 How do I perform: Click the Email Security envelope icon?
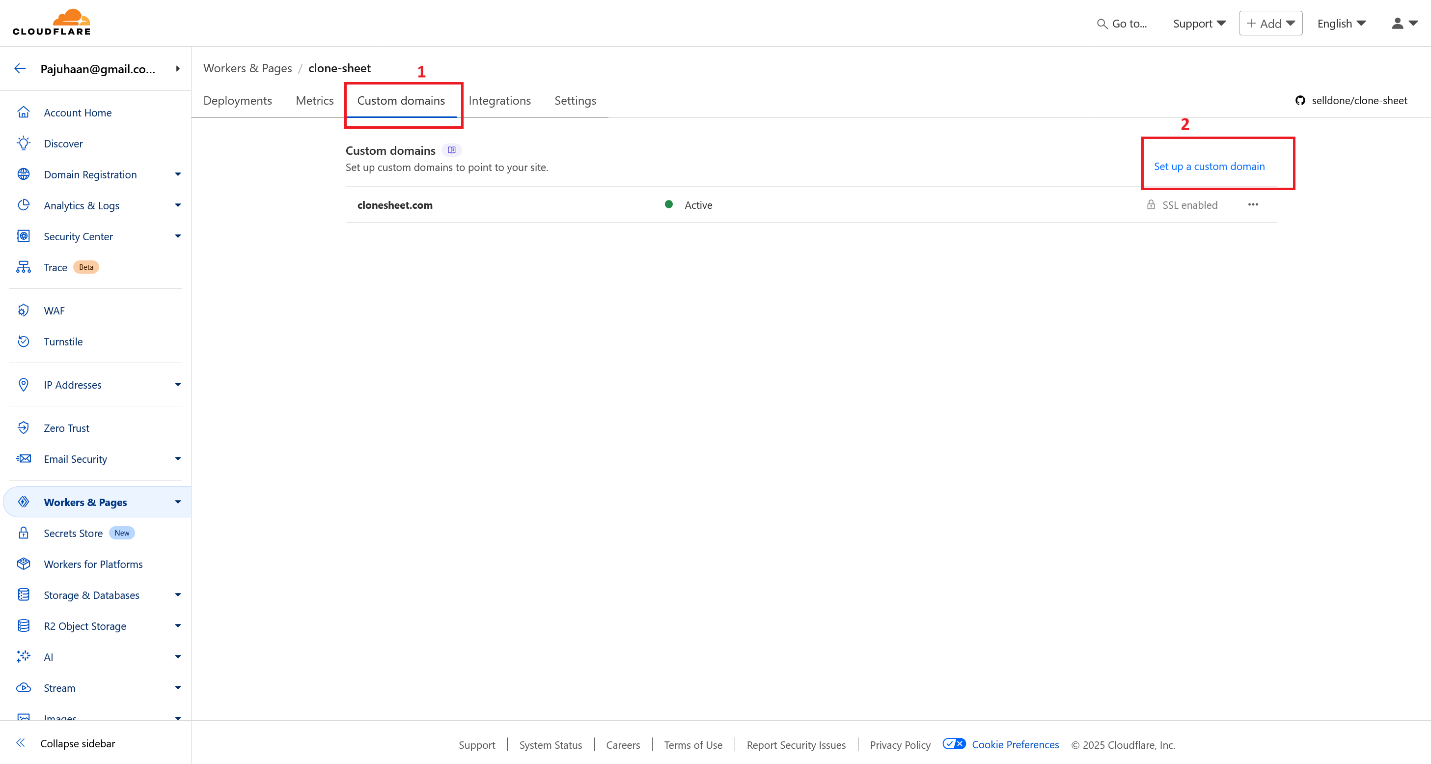(24, 459)
